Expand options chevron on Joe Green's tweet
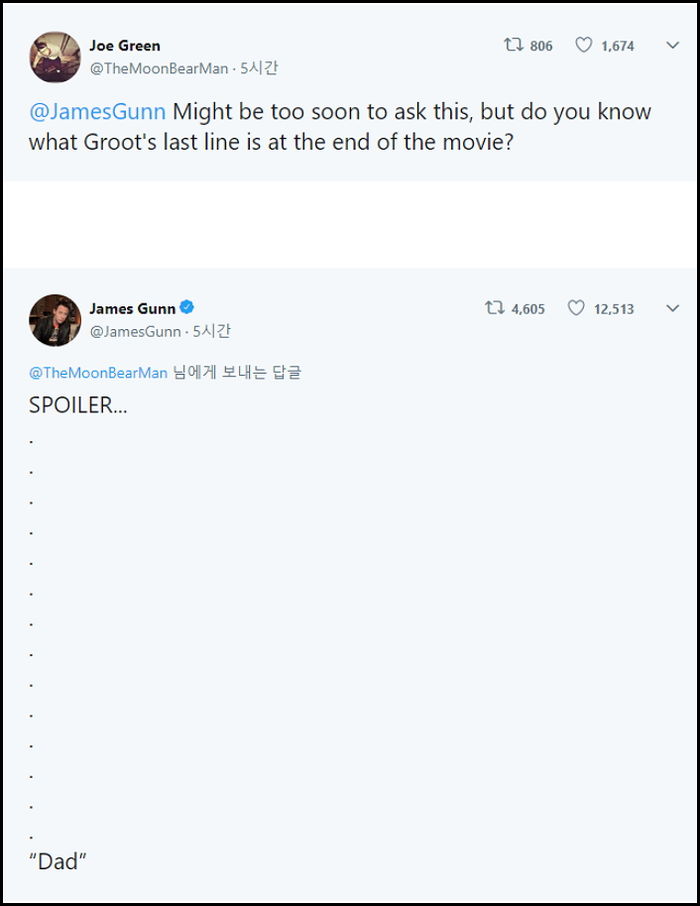The image size is (700, 906). pos(672,46)
